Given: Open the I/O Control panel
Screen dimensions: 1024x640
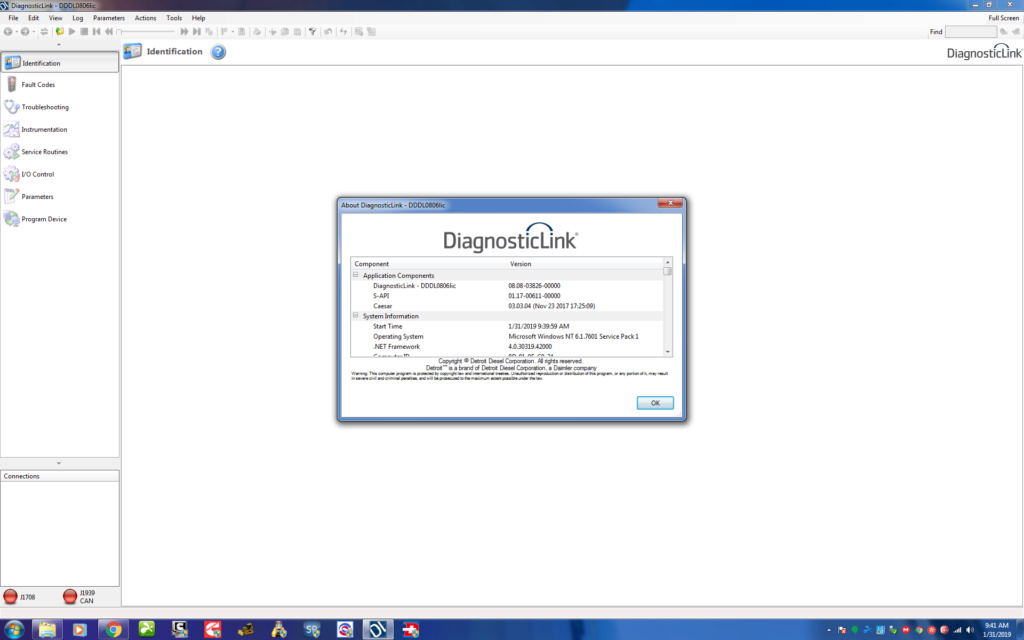Looking at the screenshot, I should tap(59, 174).
